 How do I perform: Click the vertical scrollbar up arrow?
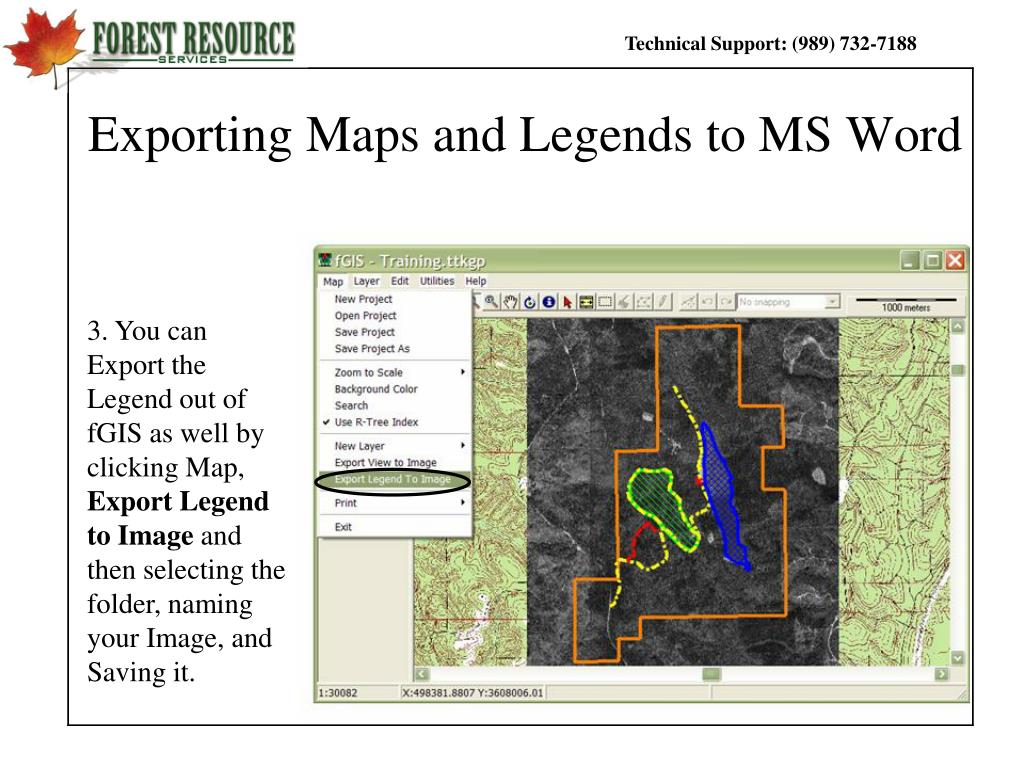coord(957,326)
